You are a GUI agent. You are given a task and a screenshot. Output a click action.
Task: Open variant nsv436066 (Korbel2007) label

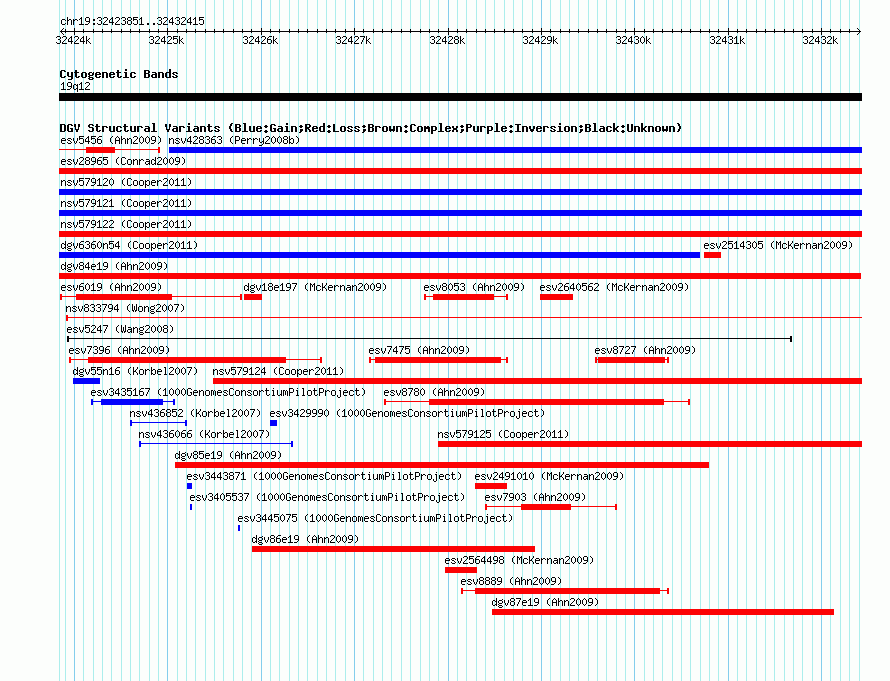pos(204,434)
